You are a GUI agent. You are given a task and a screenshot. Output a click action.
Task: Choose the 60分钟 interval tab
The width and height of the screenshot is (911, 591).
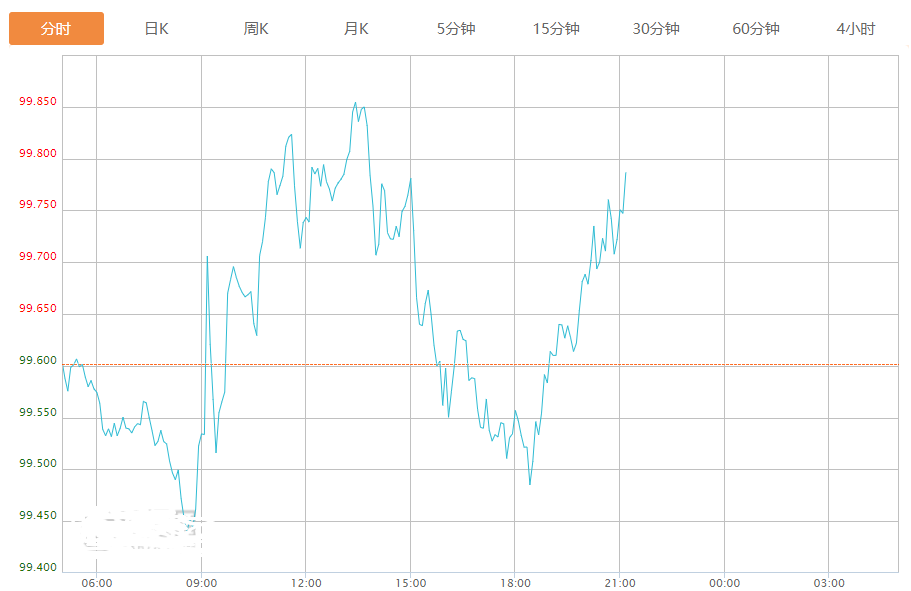point(756,28)
